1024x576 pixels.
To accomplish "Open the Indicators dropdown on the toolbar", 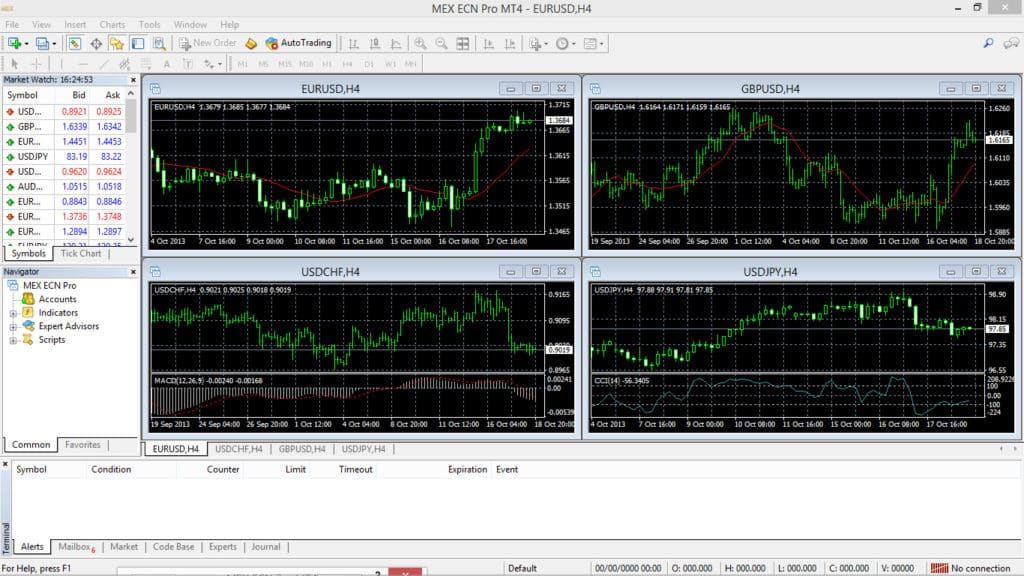I will click(x=536, y=43).
